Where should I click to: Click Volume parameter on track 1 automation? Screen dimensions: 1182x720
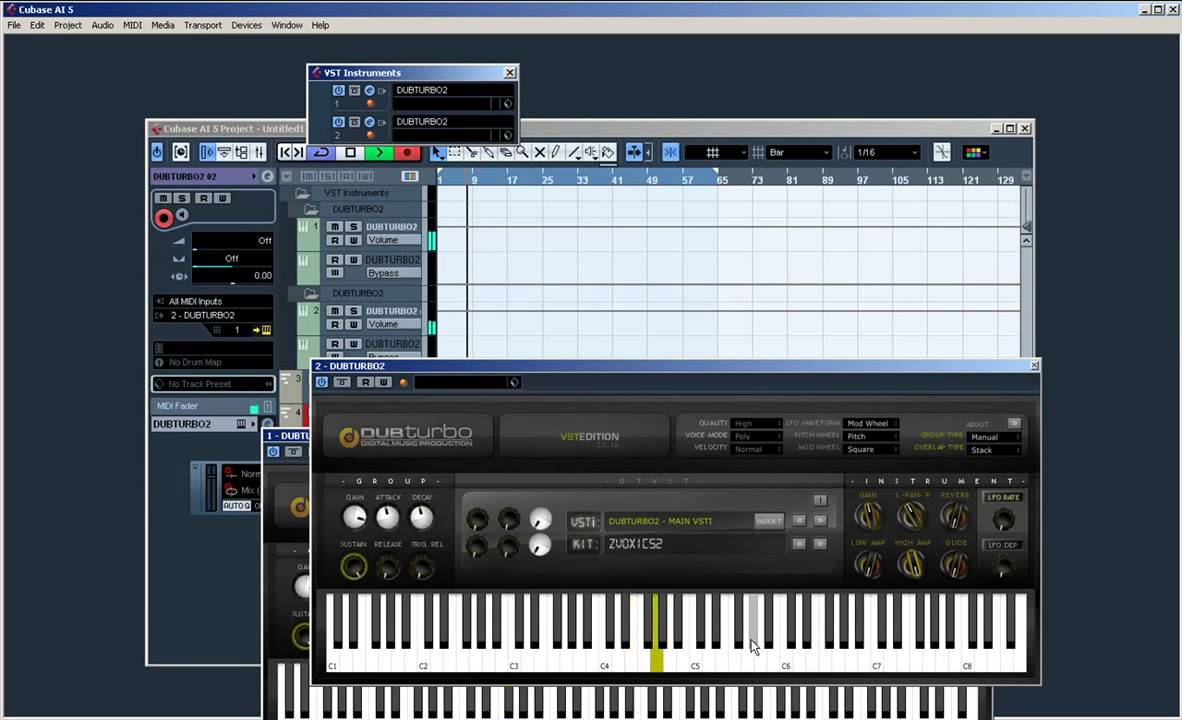[393, 240]
